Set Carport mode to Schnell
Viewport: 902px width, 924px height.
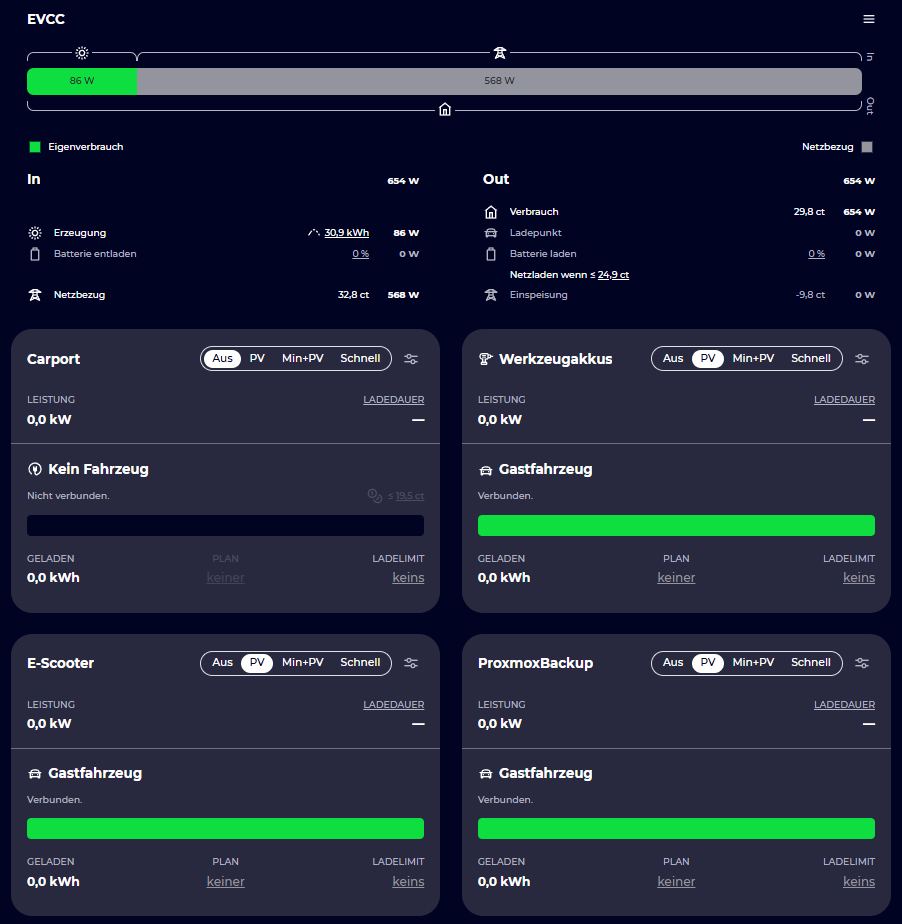[x=360, y=358]
